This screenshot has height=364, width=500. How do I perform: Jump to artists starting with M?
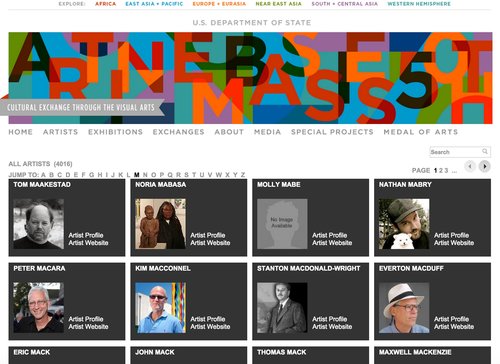click(x=137, y=175)
